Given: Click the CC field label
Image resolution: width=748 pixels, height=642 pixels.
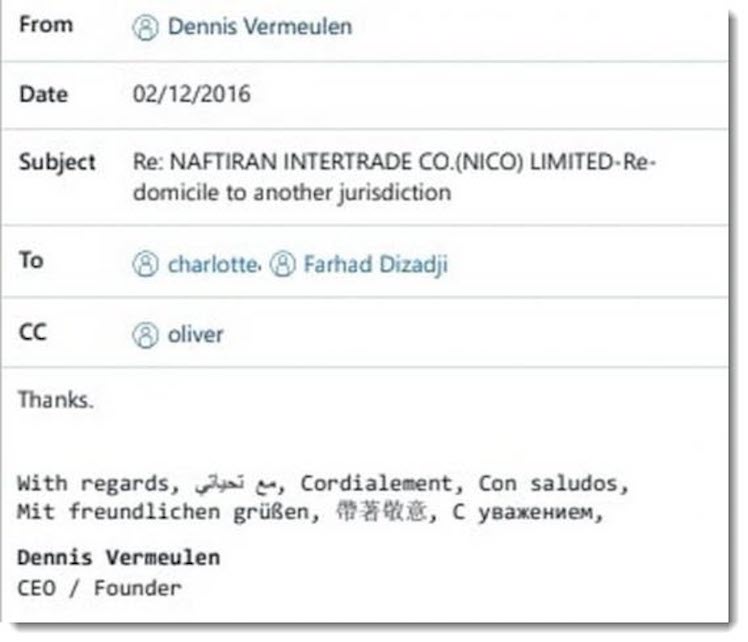Looking at the screenshot, I should pos(33,332).
